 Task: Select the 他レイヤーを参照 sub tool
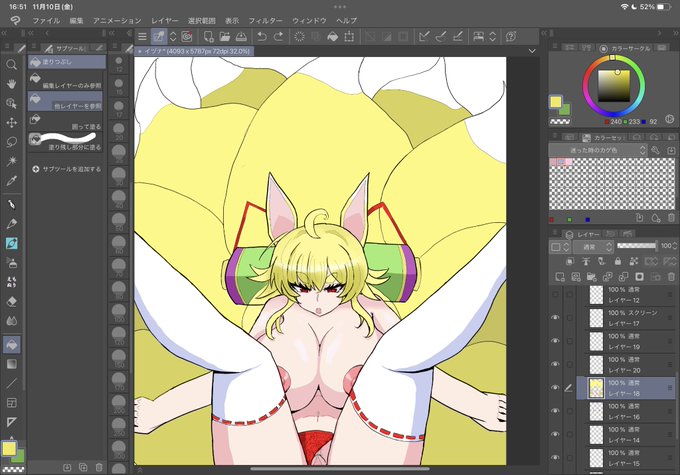coord(65,101)
